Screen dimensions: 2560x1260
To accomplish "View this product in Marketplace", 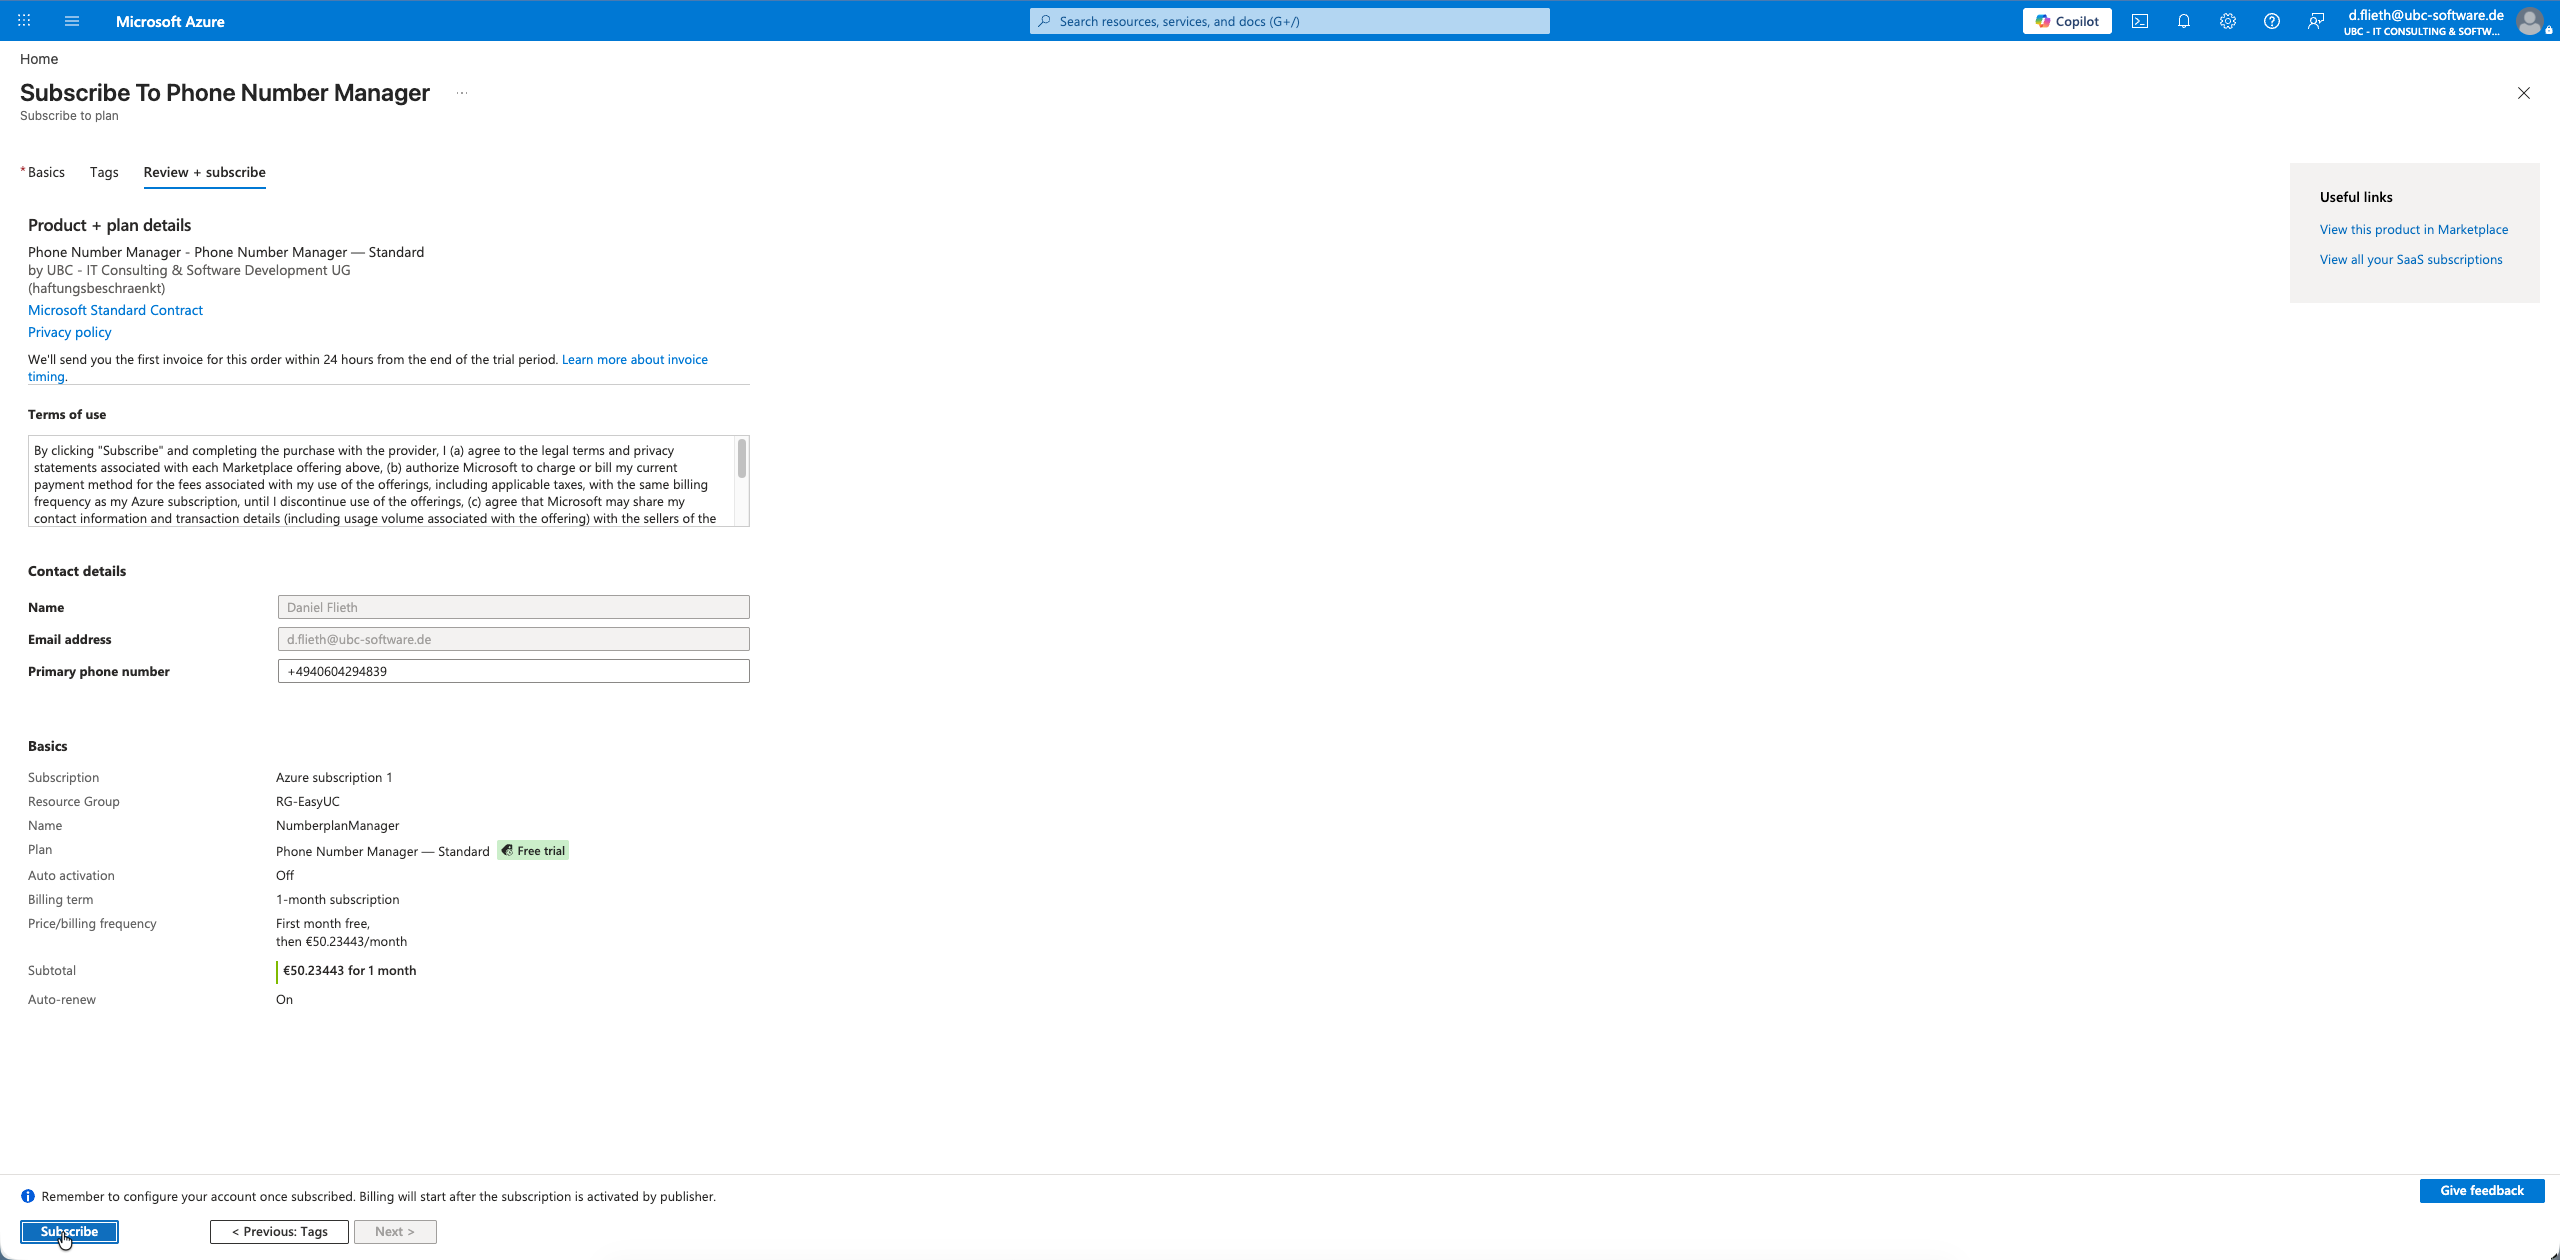I will 2414,229.
